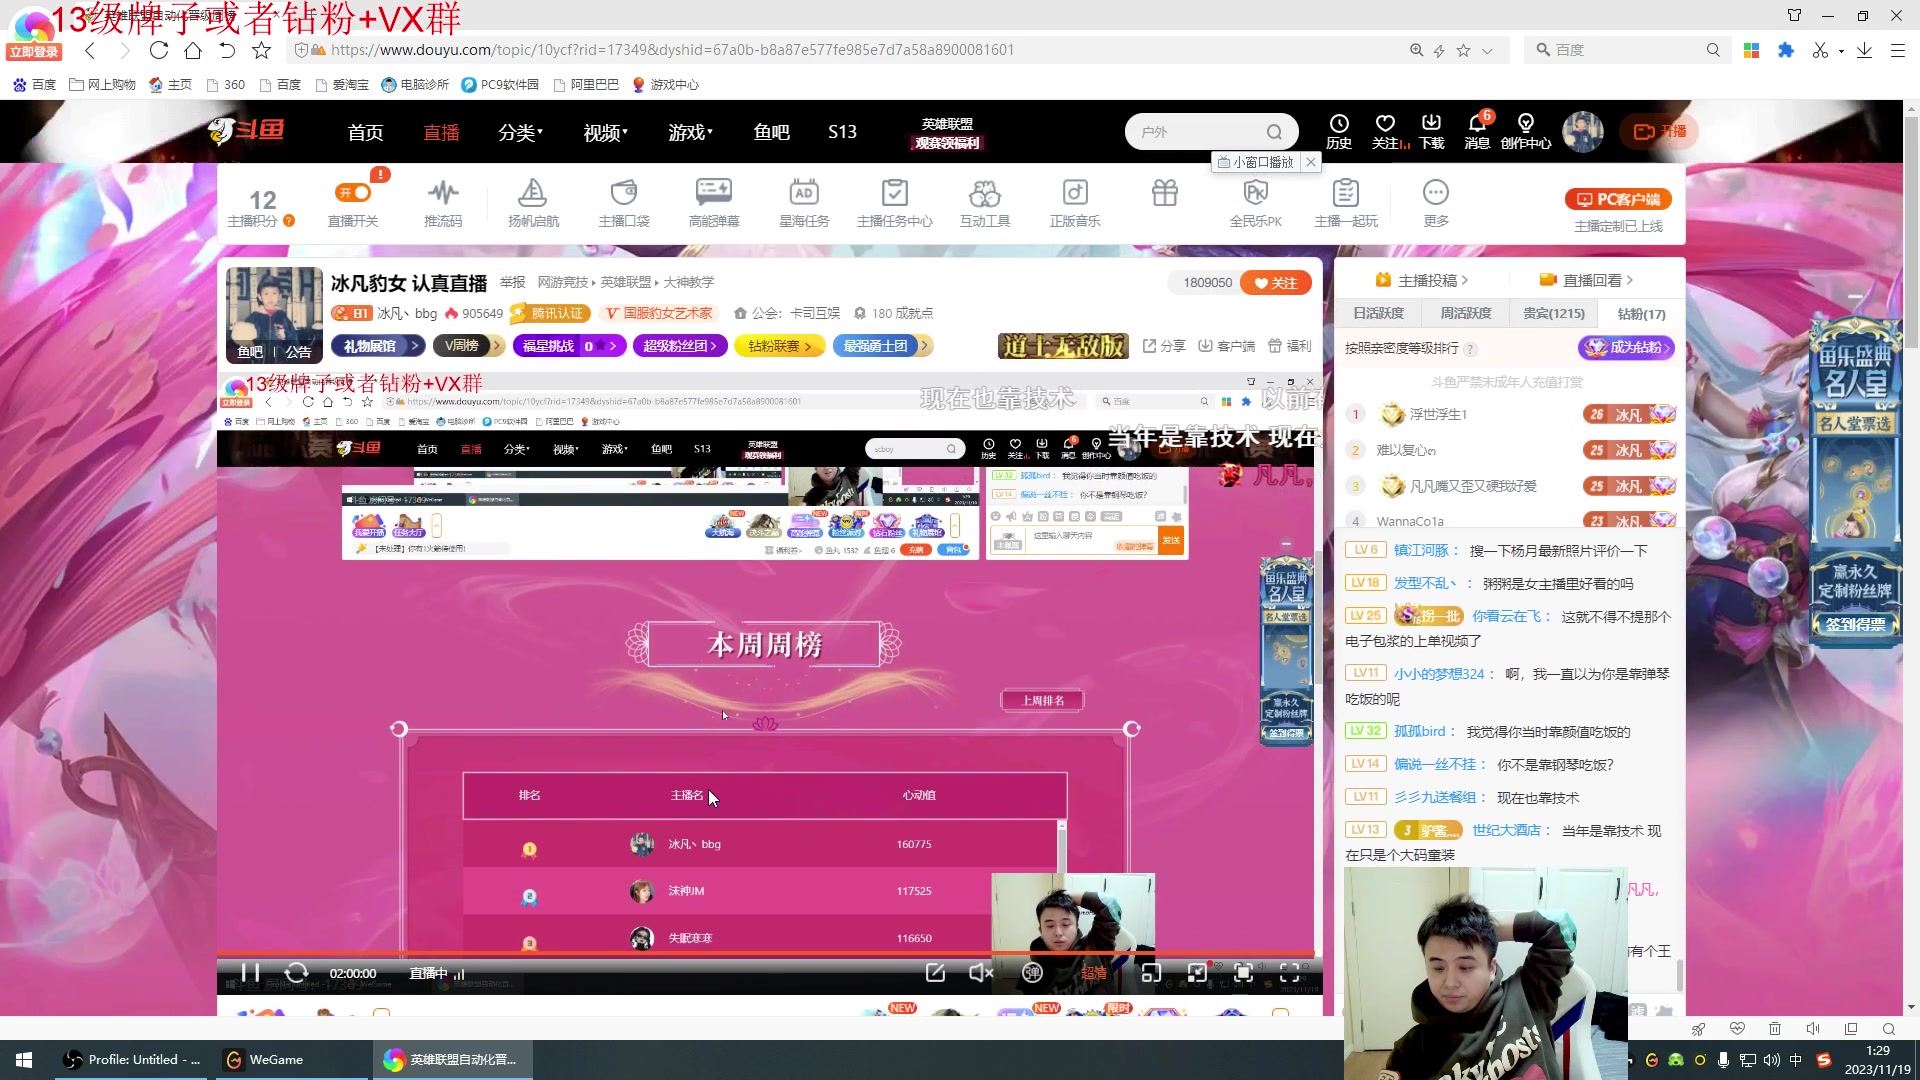1920x1080 pixels.
Task: Go to the 首页 home nav item
Action: [x=365, y=132]
